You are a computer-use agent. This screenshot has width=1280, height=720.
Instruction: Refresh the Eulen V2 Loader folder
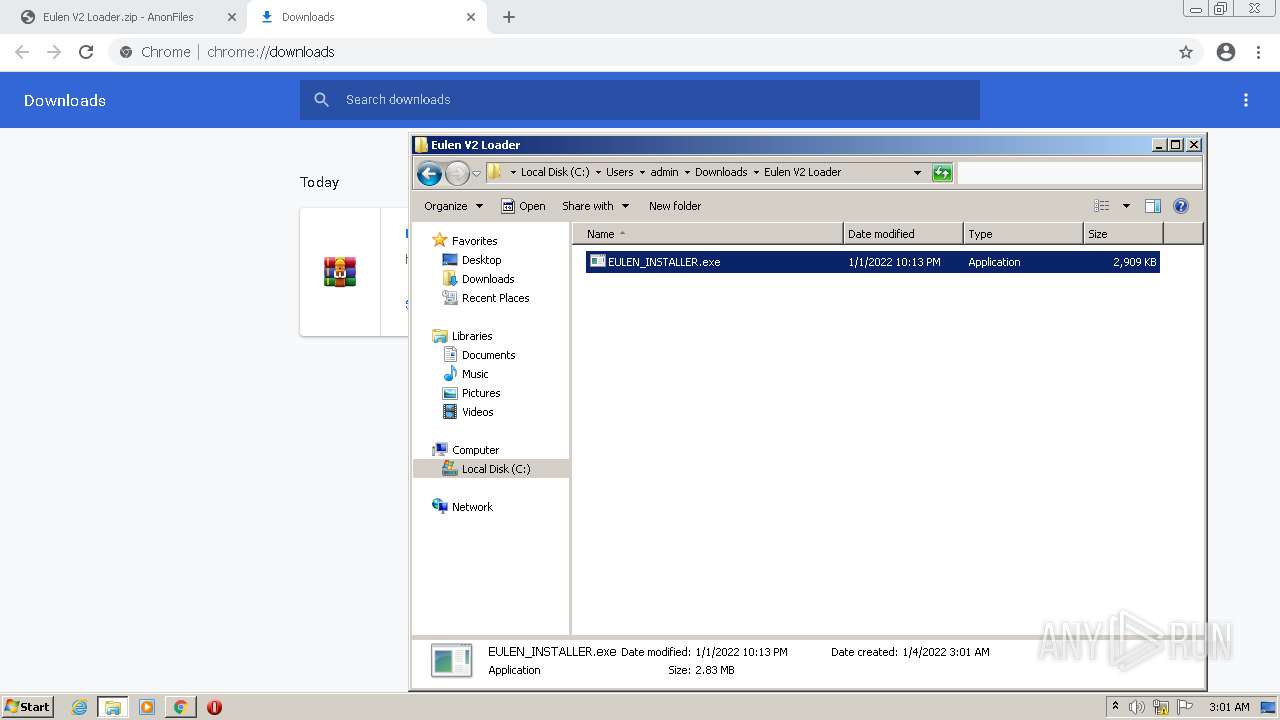[942, 173]
